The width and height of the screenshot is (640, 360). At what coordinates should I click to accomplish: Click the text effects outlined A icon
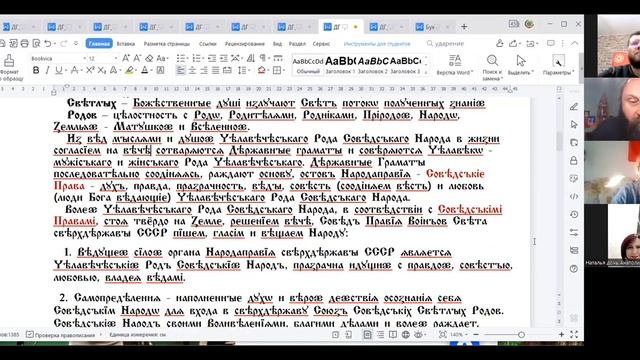point(113,70)
